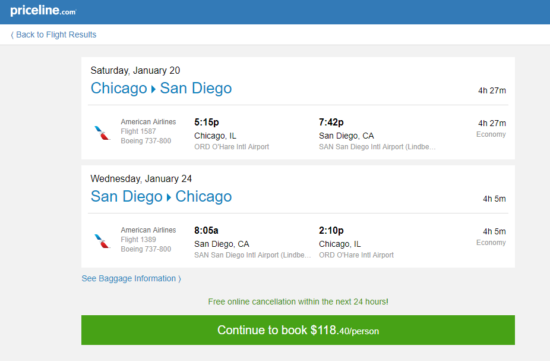Click Continue to book $118.40/person button
Image resolution: width=550 pixels, height=361 pixels.
point(298,330)
